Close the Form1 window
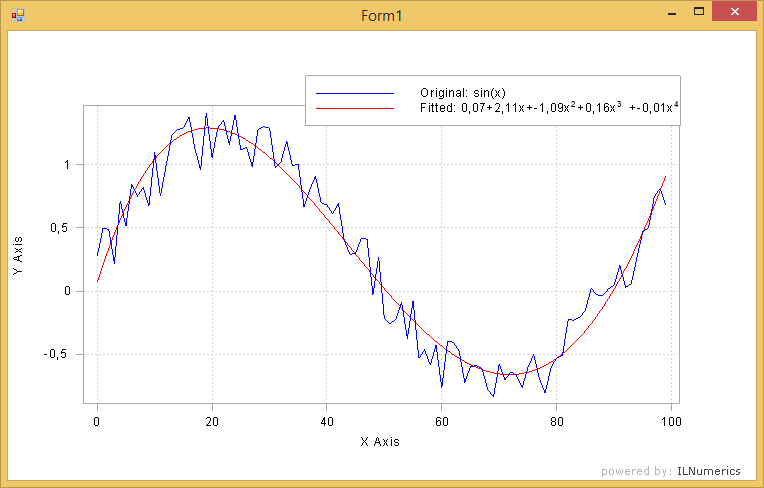The image size is (764, 488). coord(735,12)
